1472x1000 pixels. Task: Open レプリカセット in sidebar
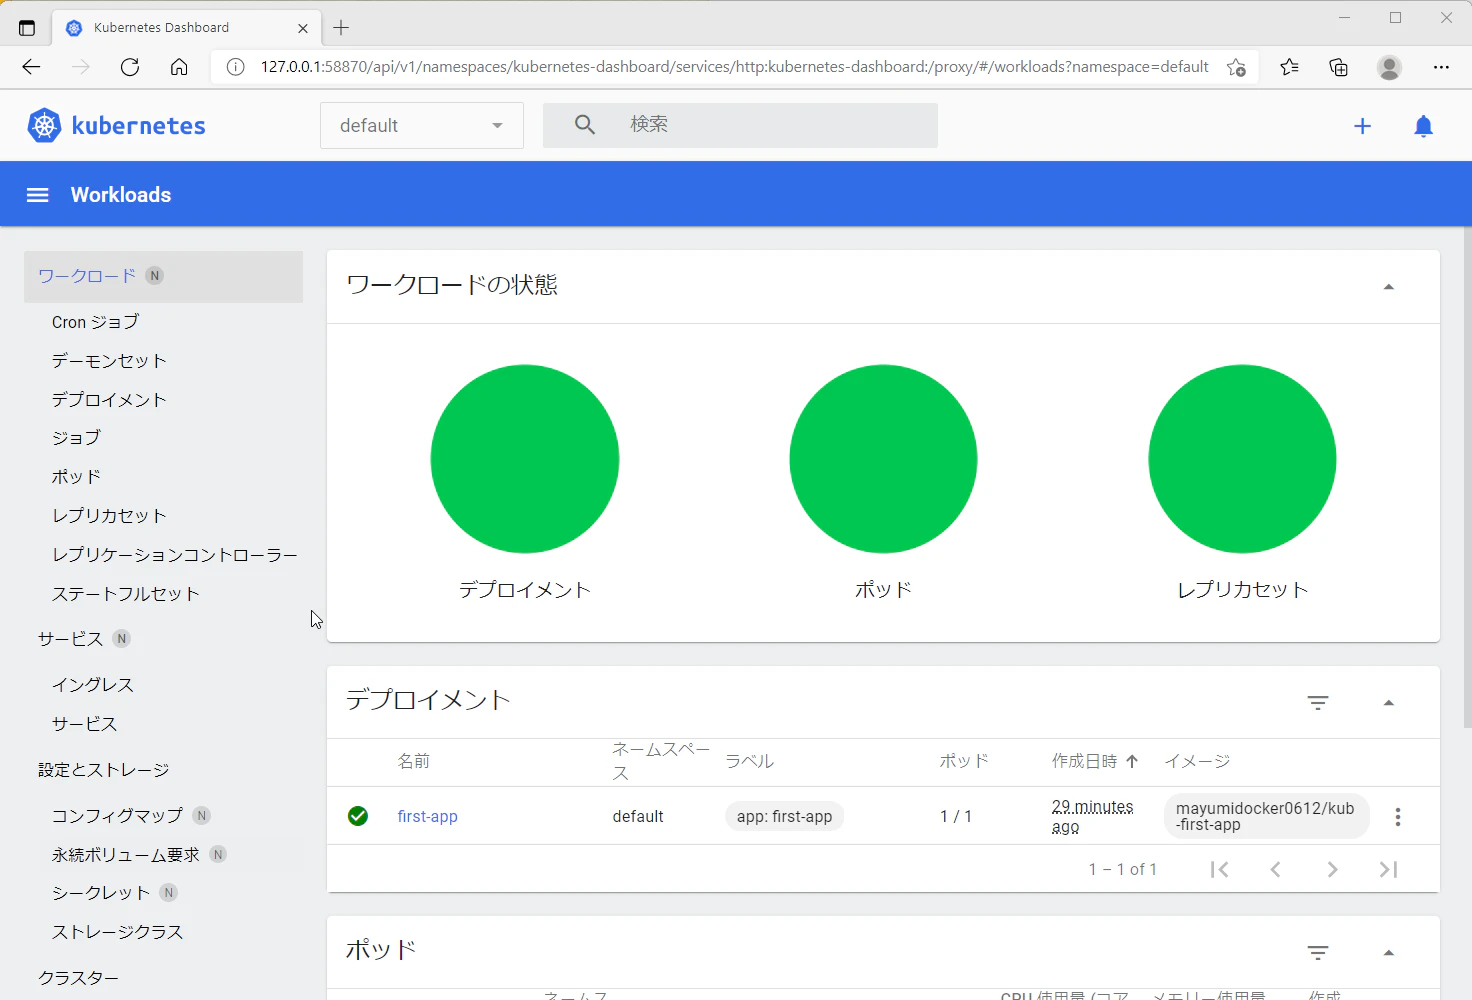109,516
